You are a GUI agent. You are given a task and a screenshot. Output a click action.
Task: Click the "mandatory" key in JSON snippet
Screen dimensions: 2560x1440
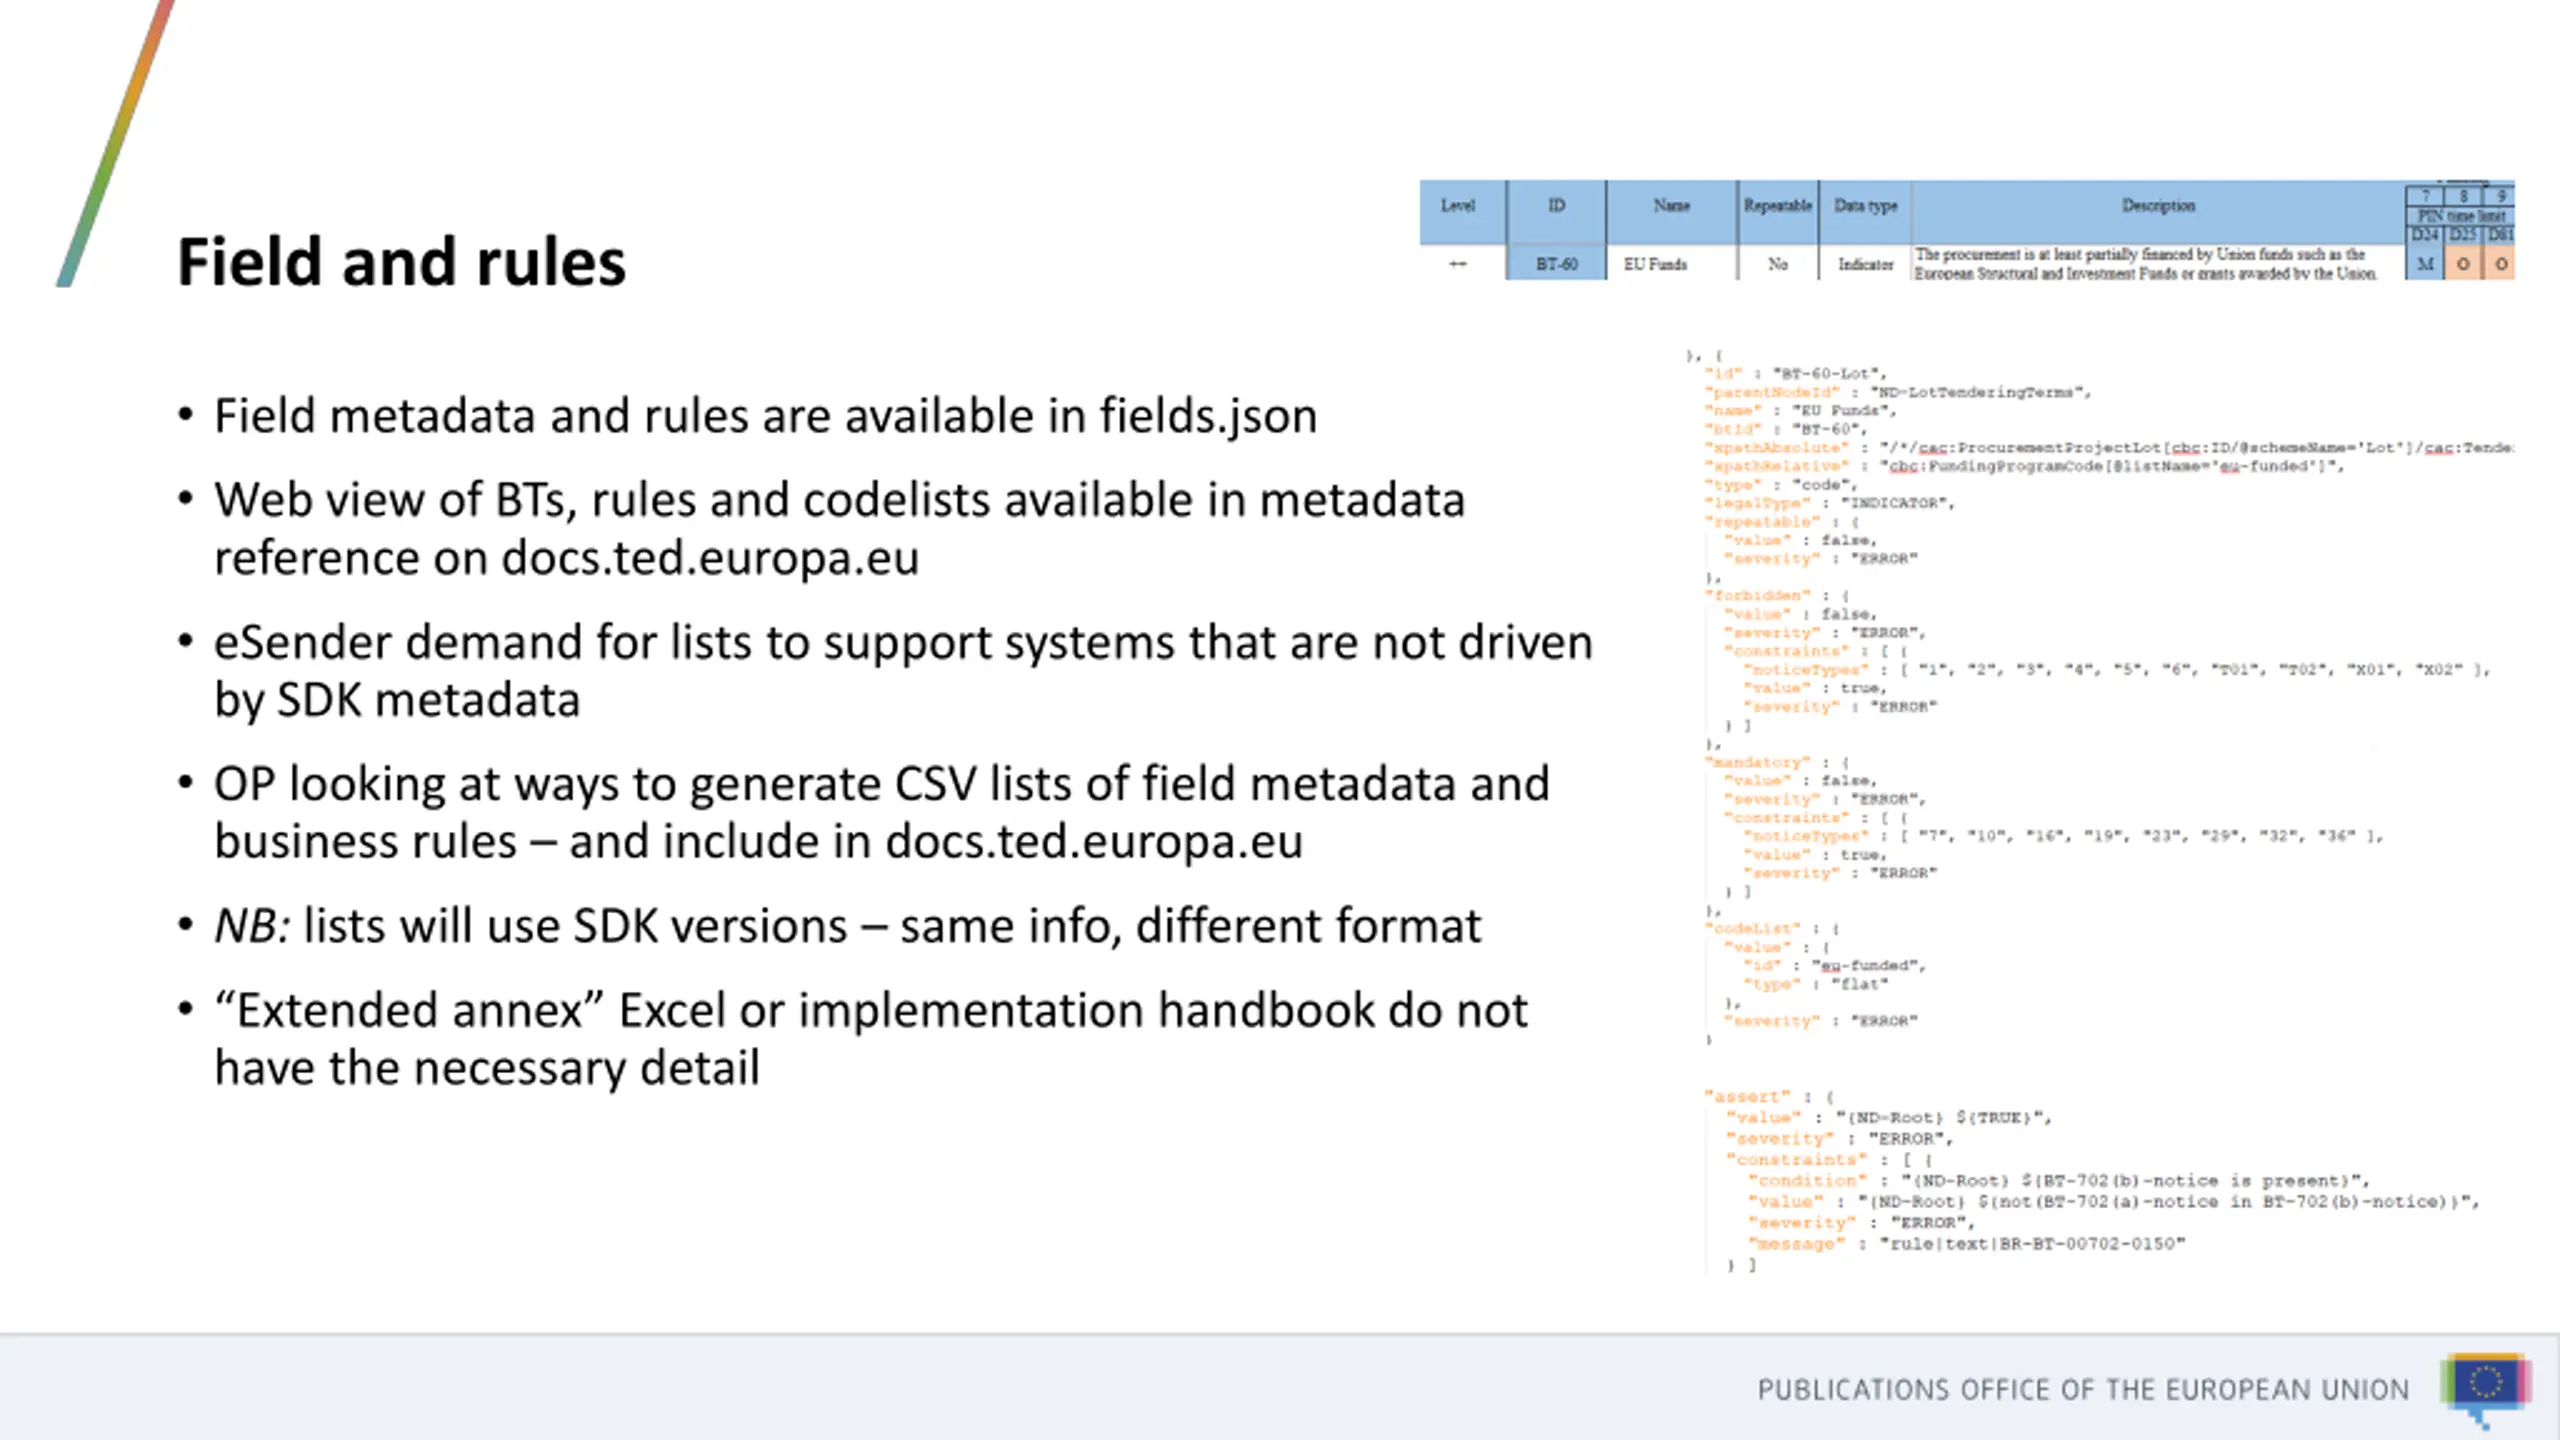click(1757, 762)
